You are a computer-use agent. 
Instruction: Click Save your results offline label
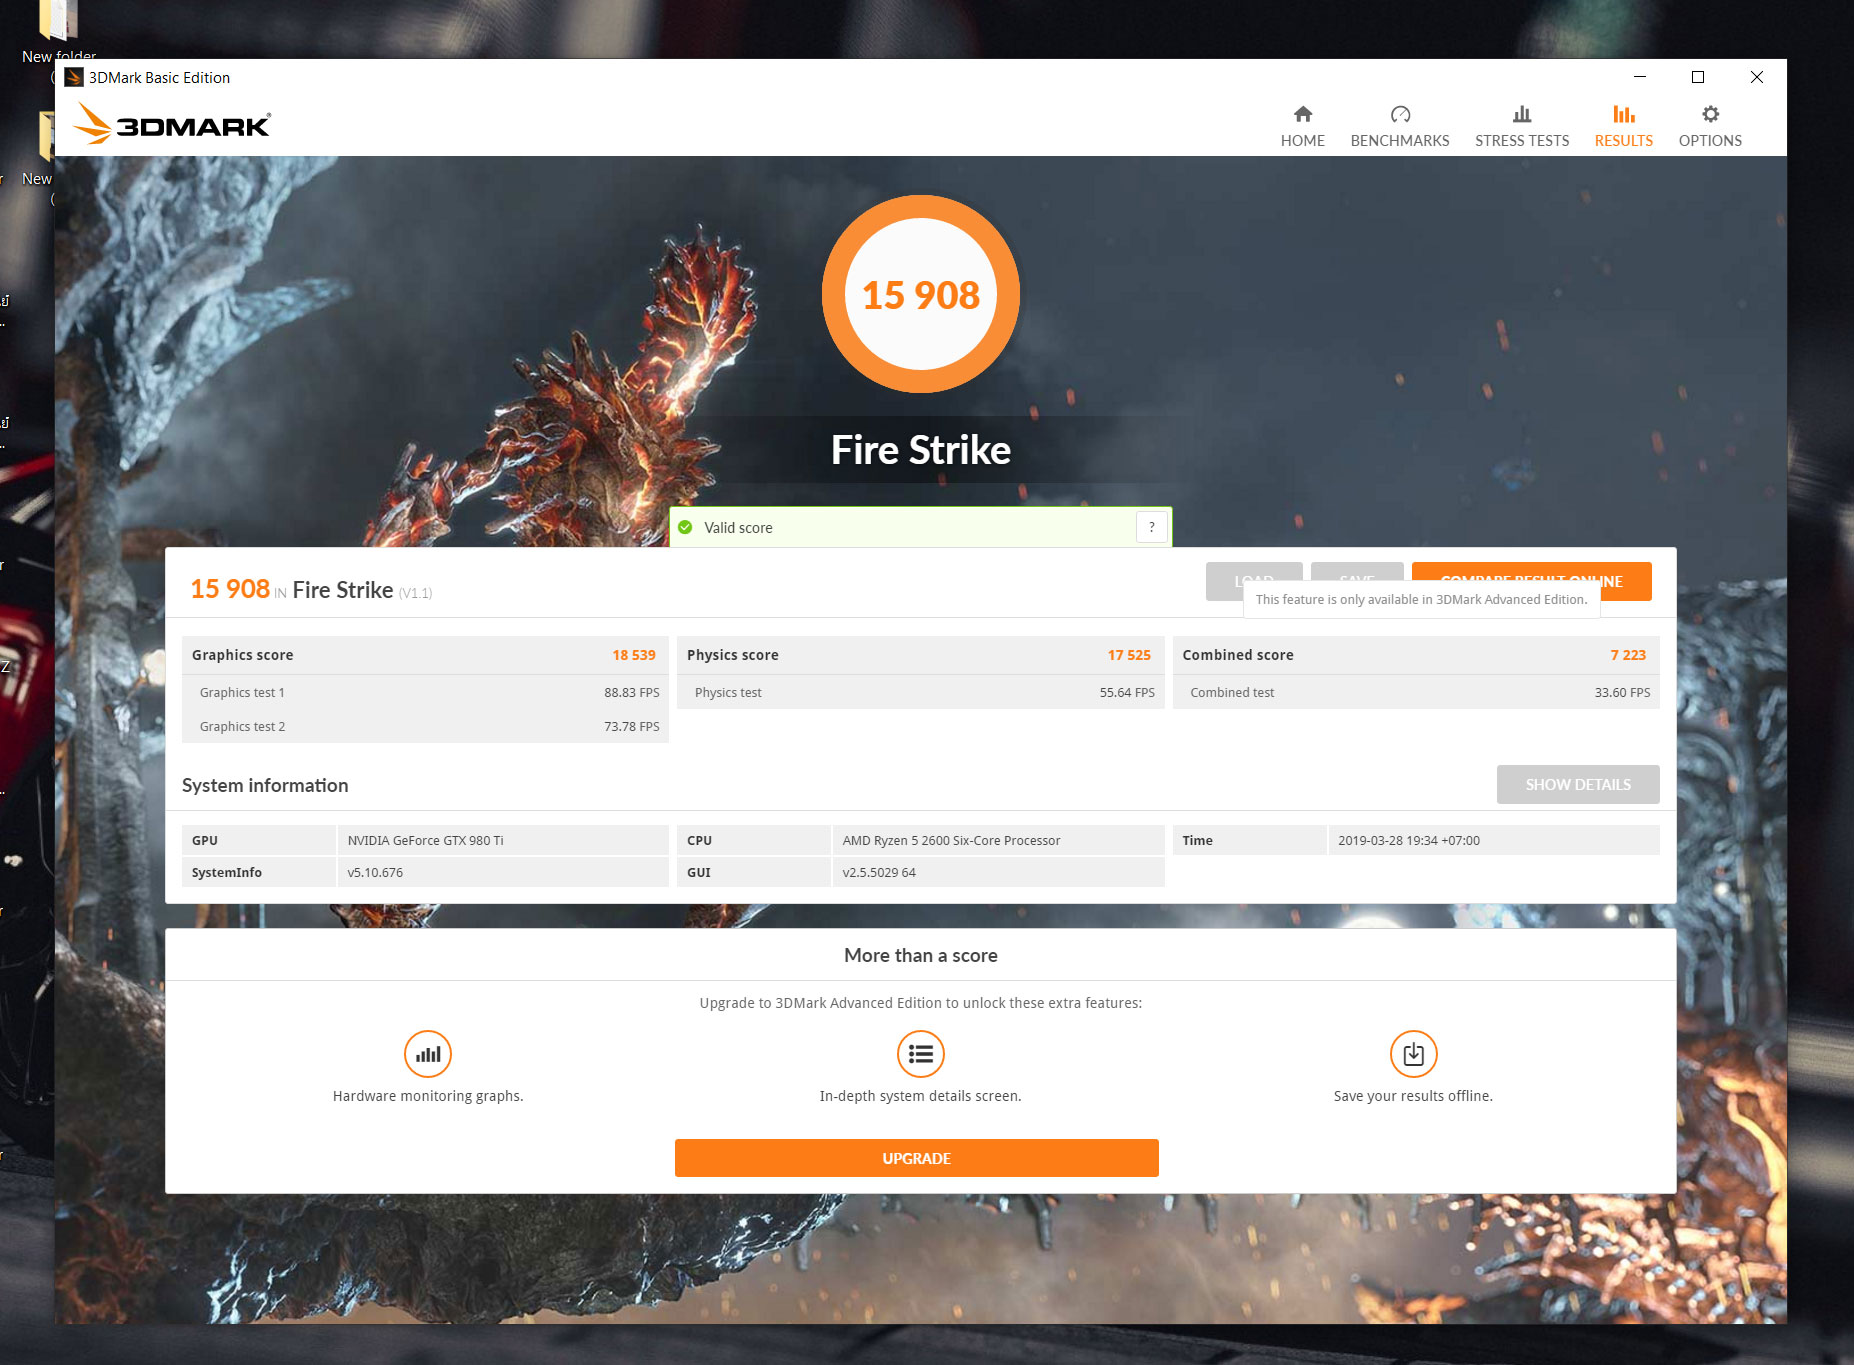tap(1412, 1096)
